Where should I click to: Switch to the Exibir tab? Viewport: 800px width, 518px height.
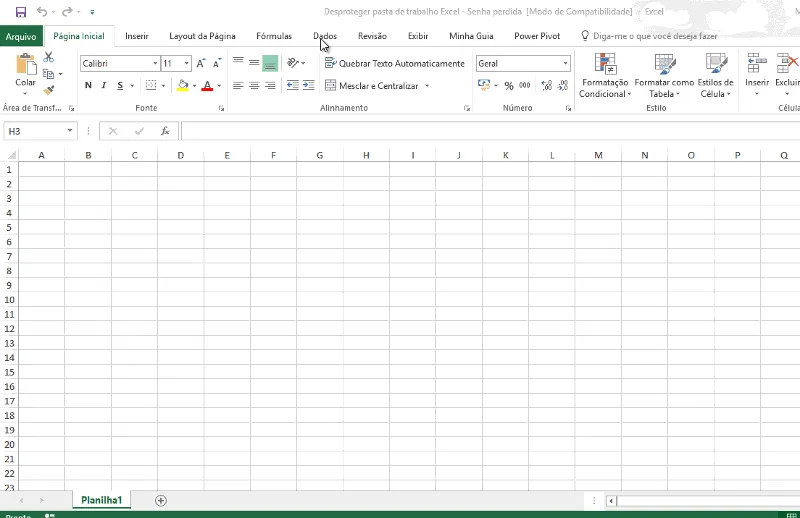pyautogui.click(x=418, y=36)
